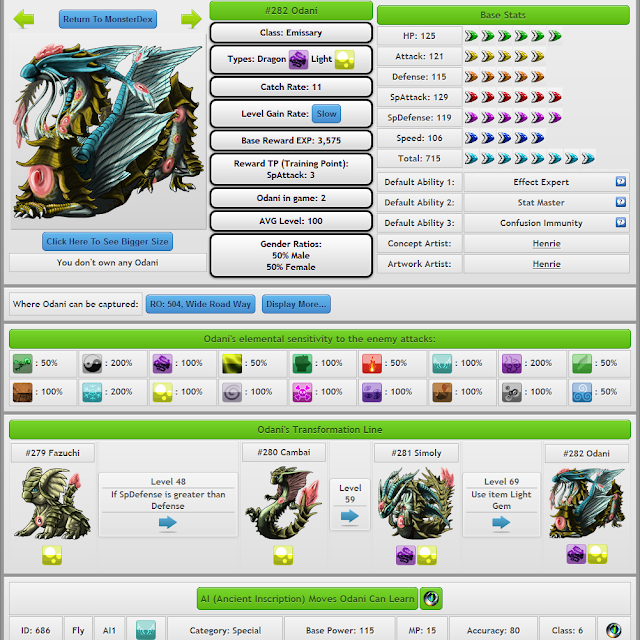Click the teal type icon in move ID 686 row
This screenshot has width=640, height=640.
[x=146, y=630]
